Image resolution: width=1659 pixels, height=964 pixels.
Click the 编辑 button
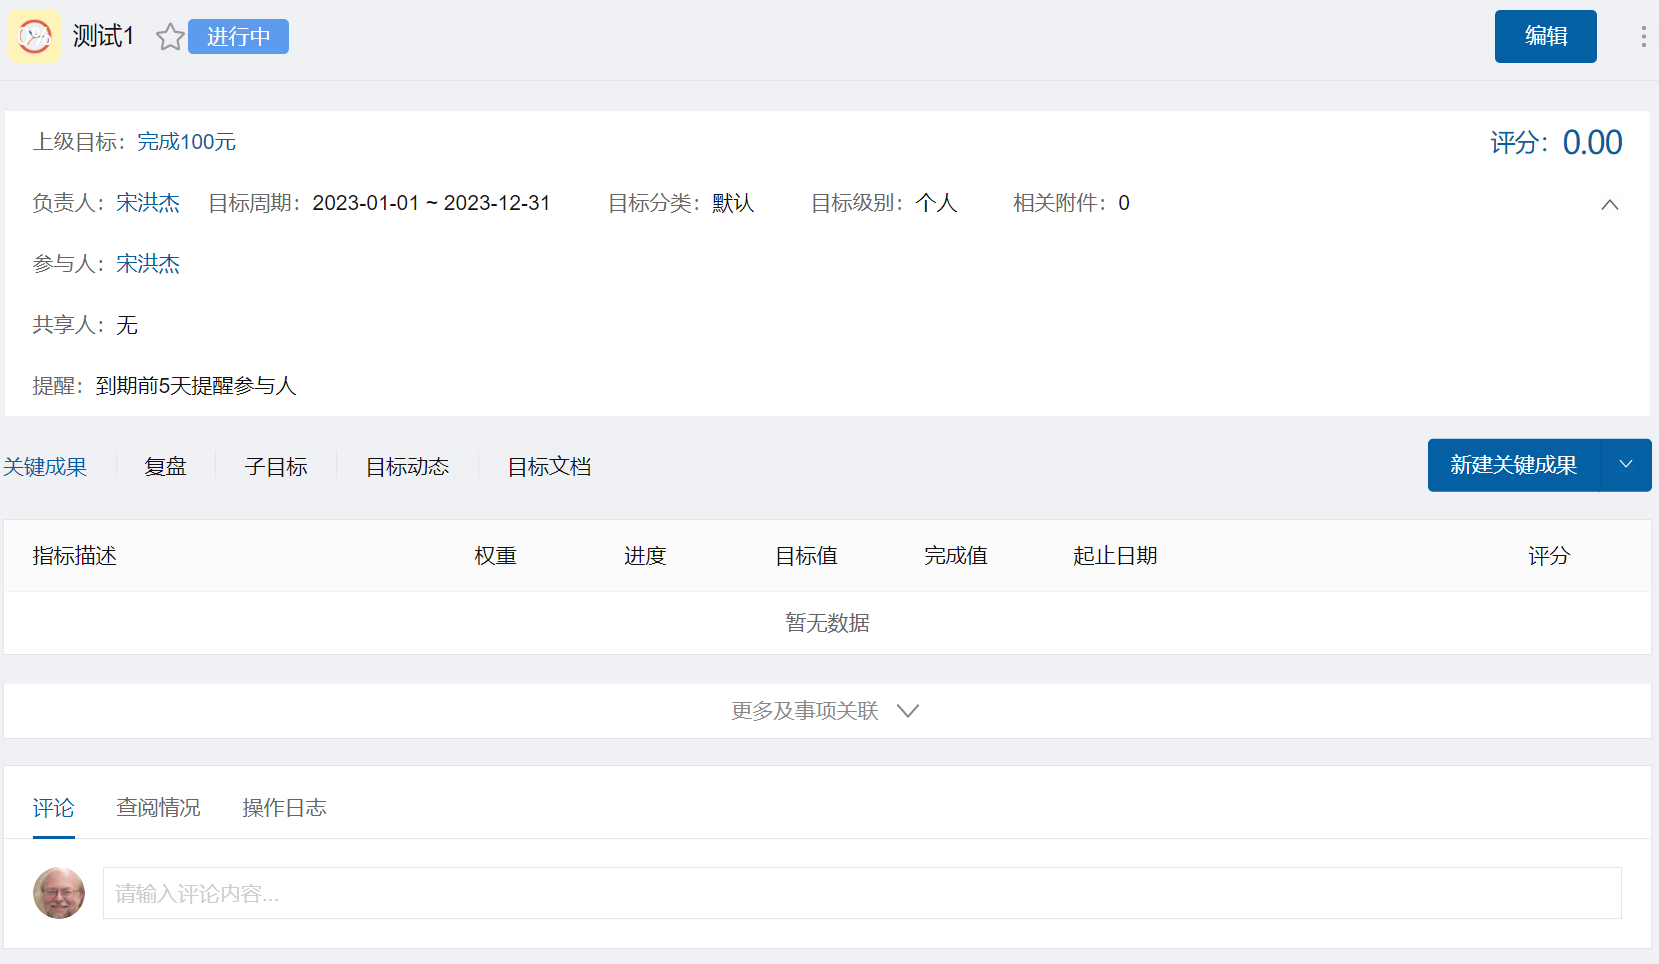click(1545, 37)
